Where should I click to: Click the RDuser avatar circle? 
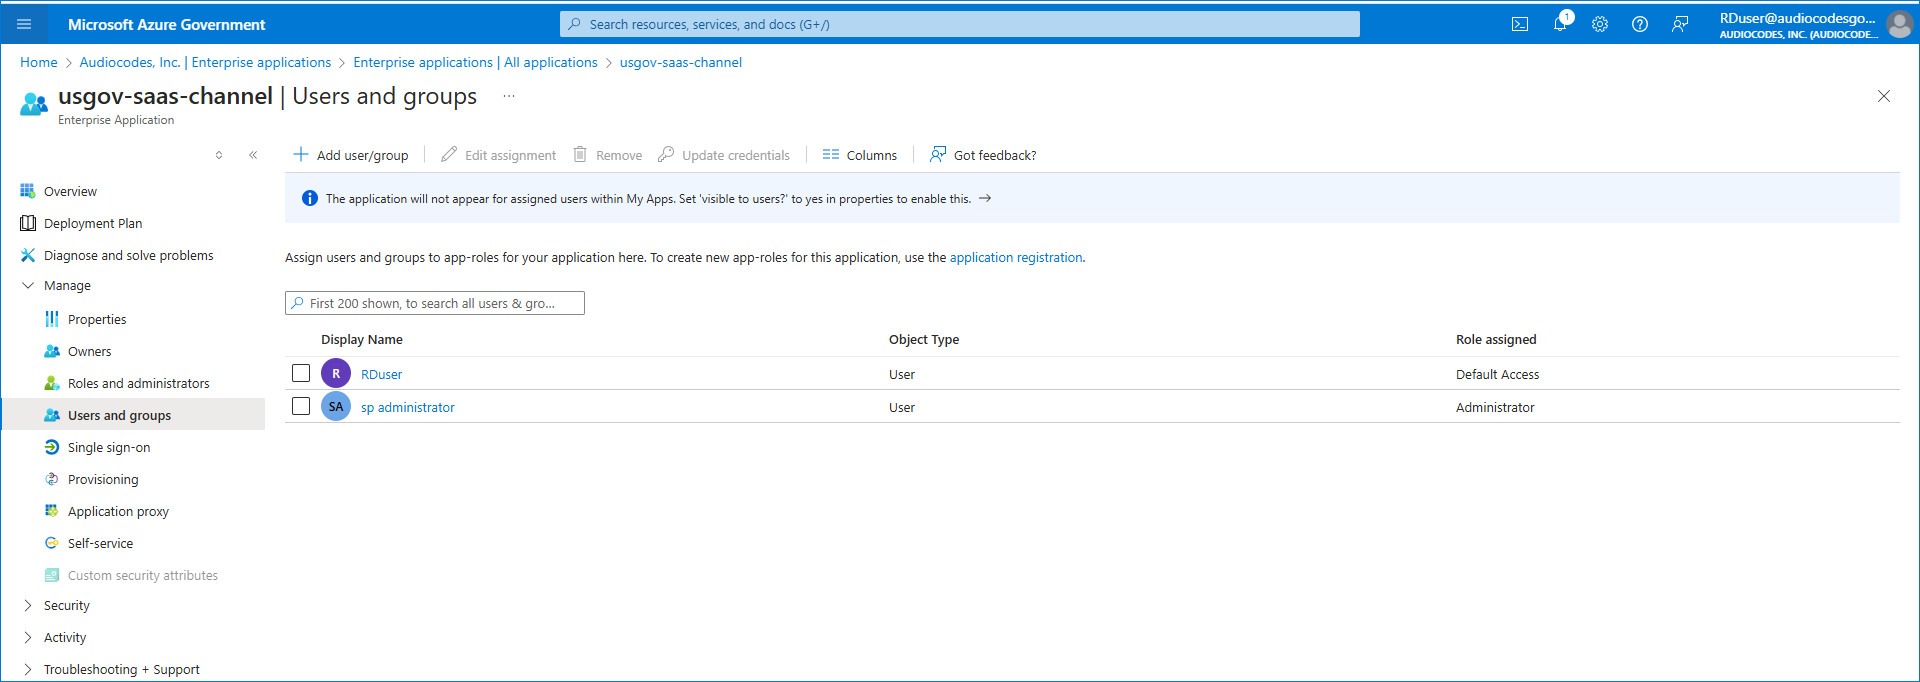(336, 373)
